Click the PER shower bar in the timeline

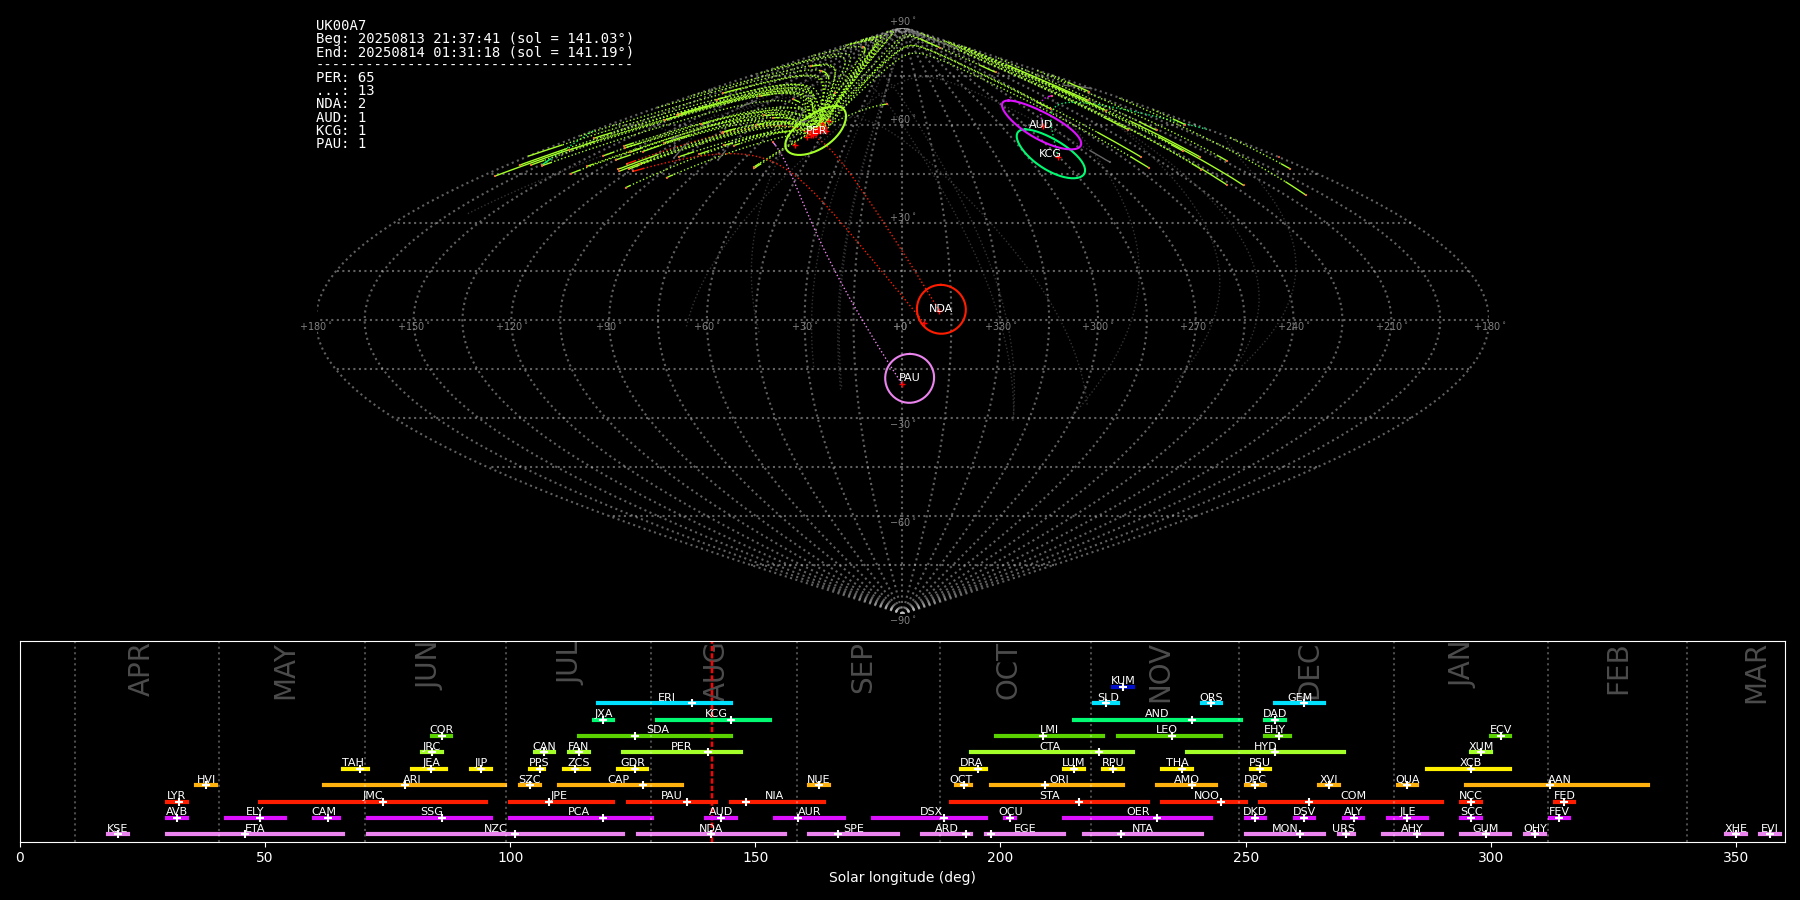[x=682, y=752]
